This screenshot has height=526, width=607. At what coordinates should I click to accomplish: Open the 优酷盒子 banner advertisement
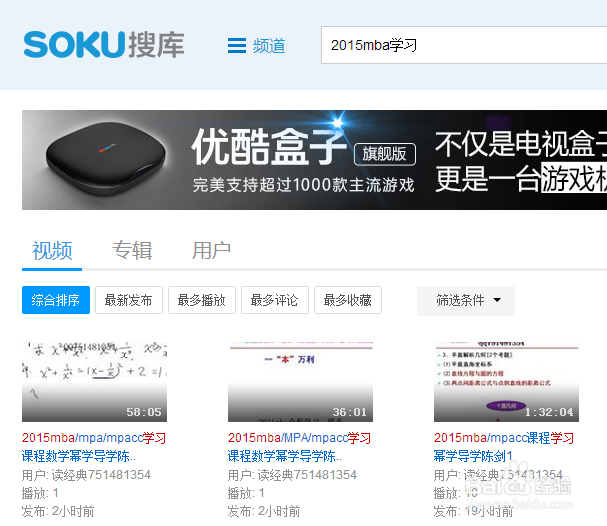point(314,160)
